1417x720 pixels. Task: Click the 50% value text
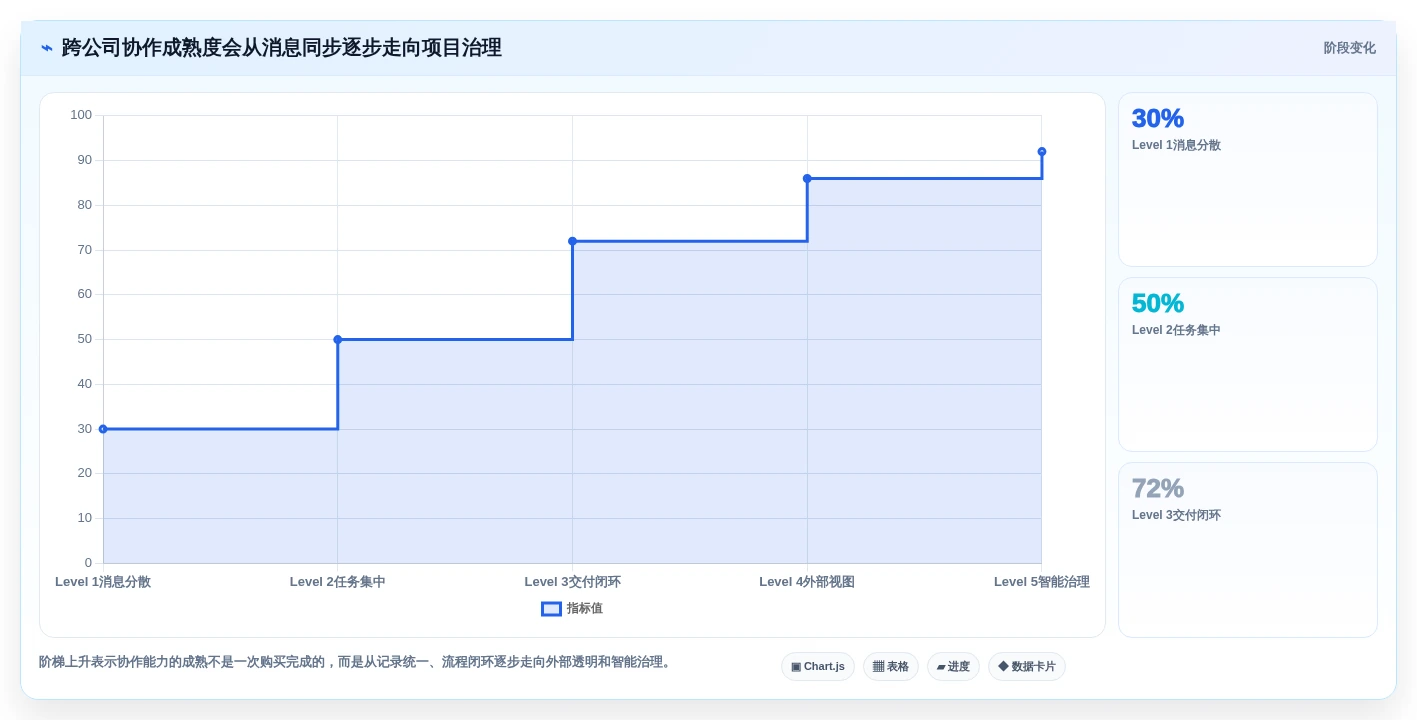(1158, 303)
